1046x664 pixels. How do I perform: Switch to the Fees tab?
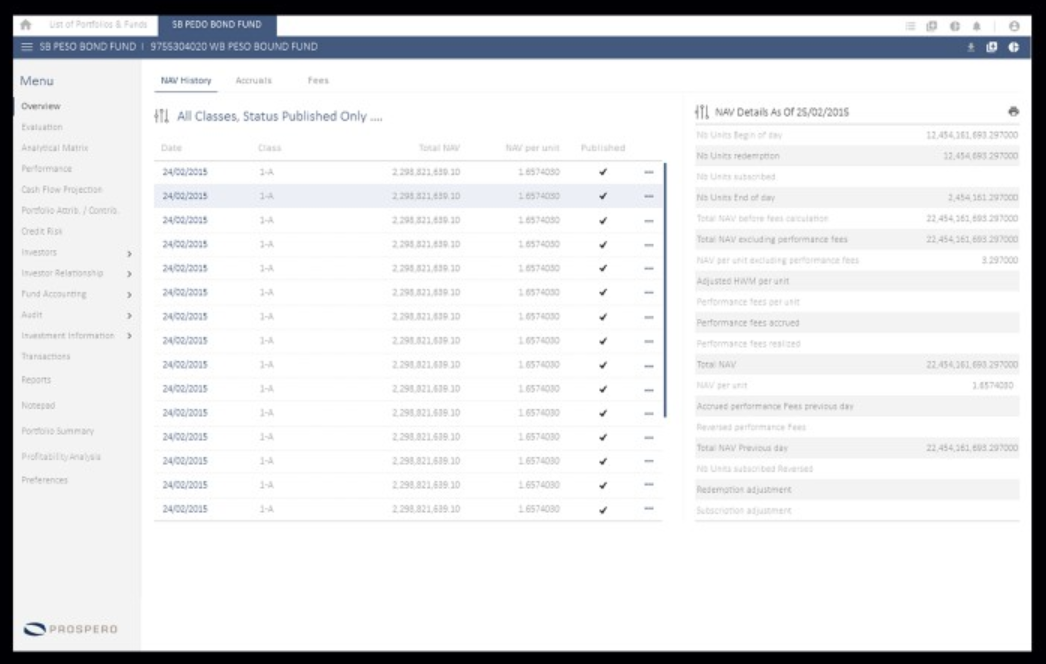pos(318,80)
